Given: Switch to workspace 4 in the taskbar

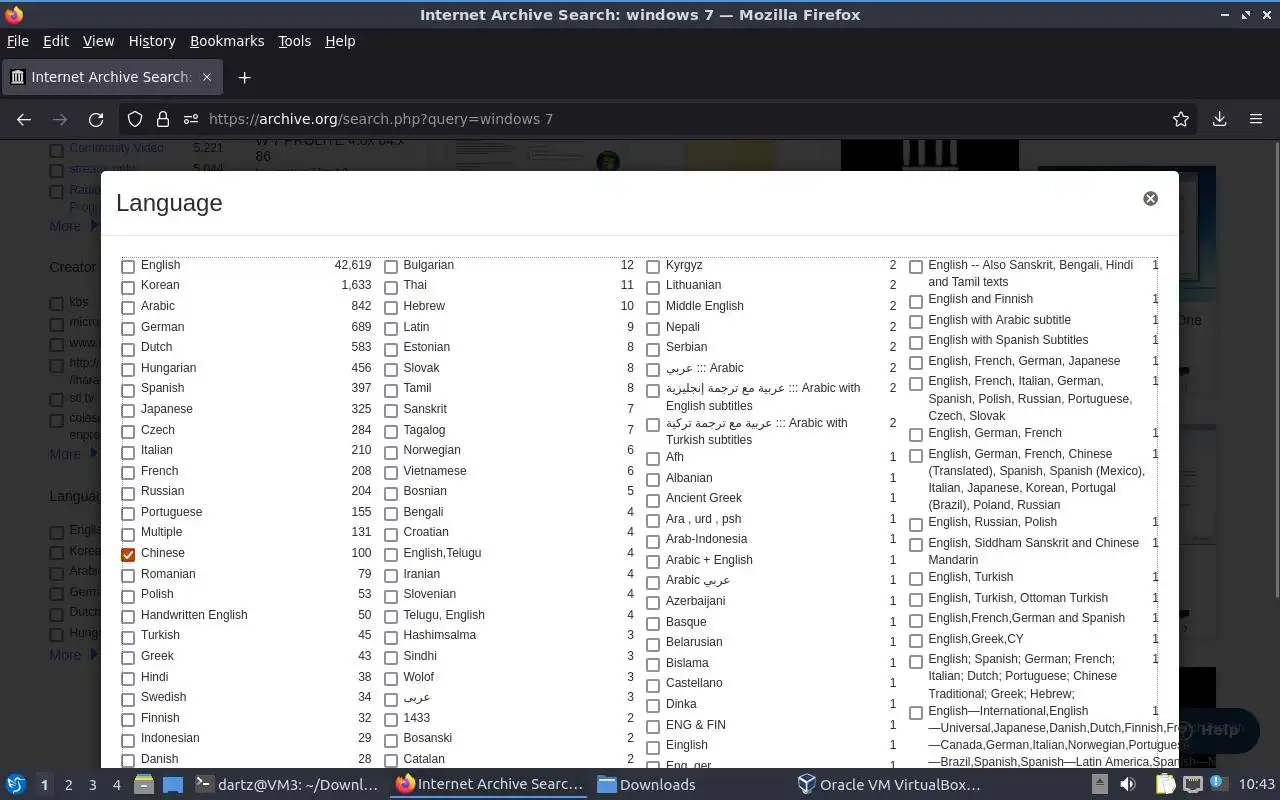Looking at the screenshot, I should [116, 784].
